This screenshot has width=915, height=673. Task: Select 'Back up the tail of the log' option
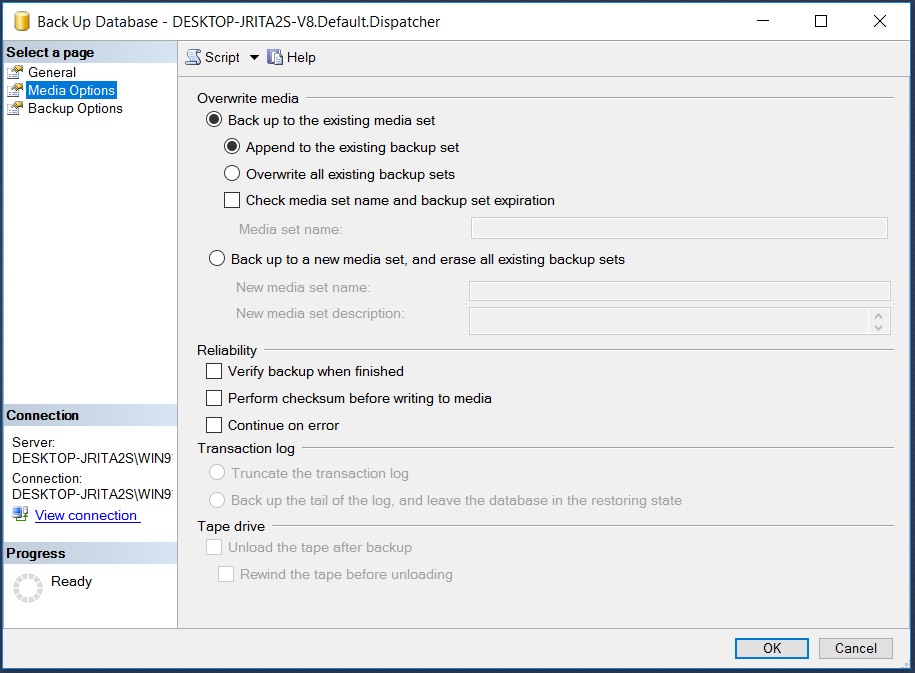pyautogui.click(x=217, y=500)
